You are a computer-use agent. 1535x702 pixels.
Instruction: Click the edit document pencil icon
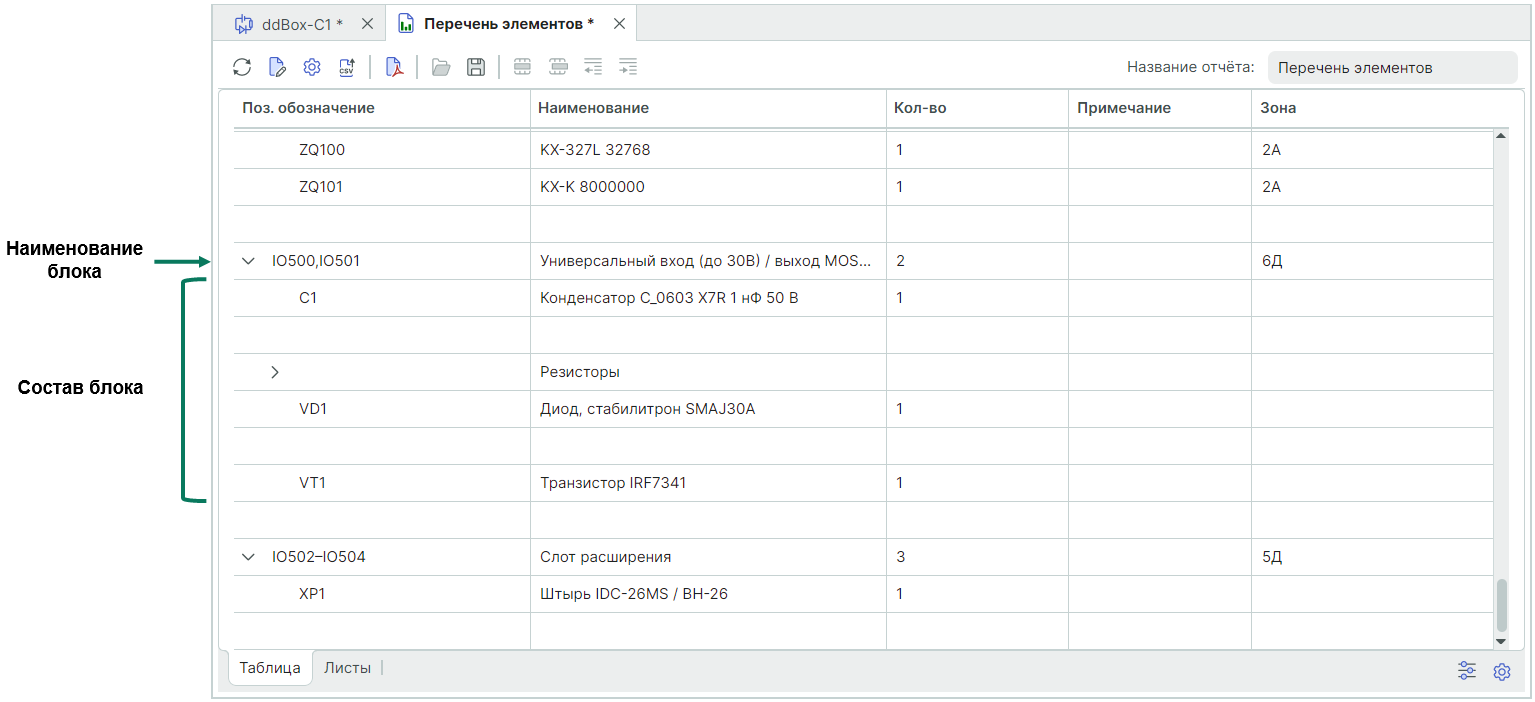(277, 67)
